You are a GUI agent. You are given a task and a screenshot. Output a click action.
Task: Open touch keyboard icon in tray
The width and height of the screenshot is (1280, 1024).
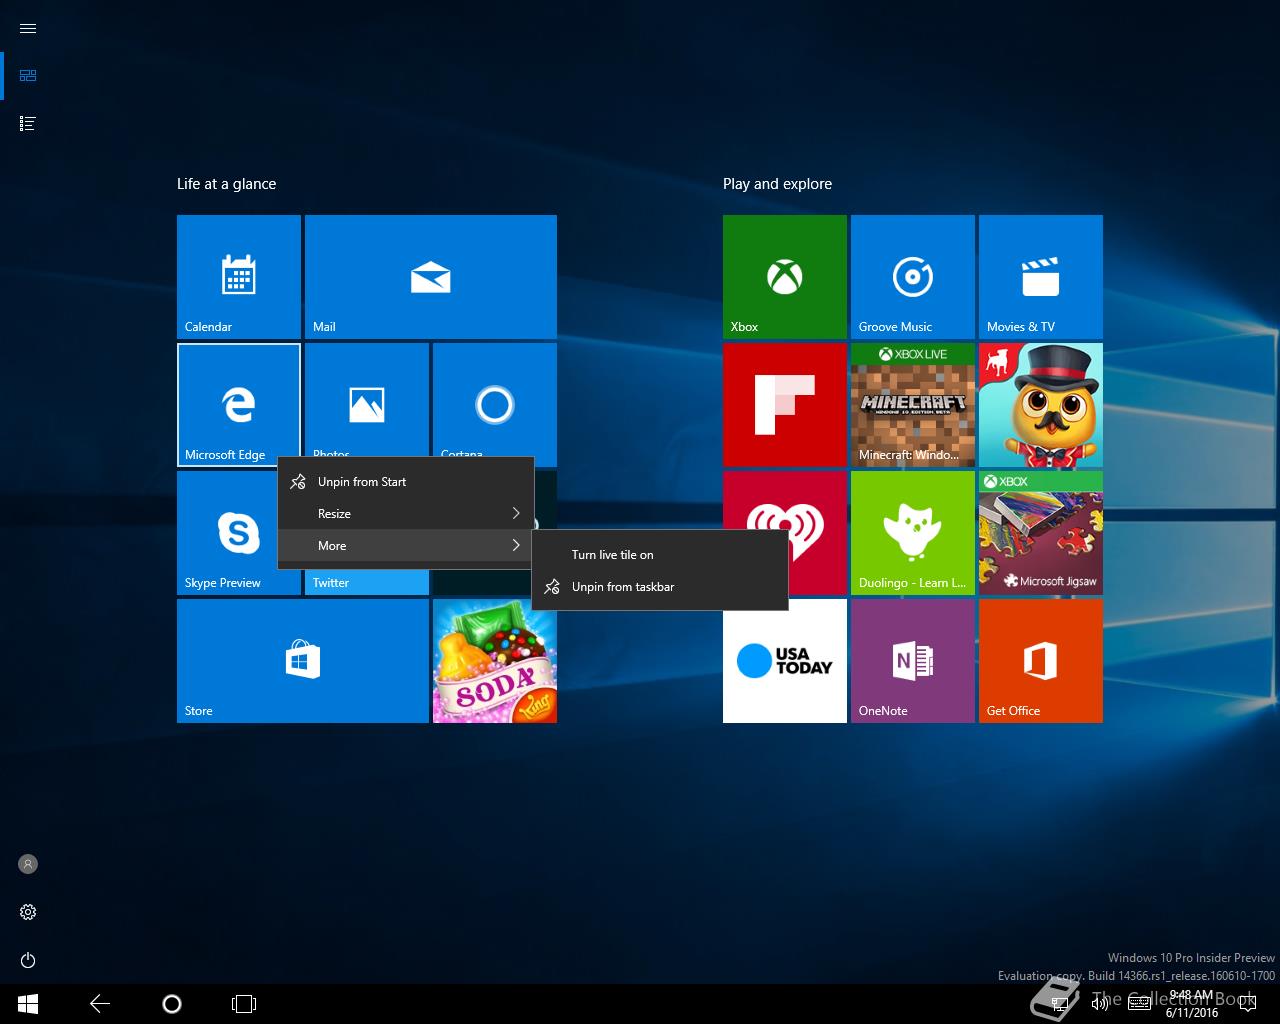coord(1139,1004)
